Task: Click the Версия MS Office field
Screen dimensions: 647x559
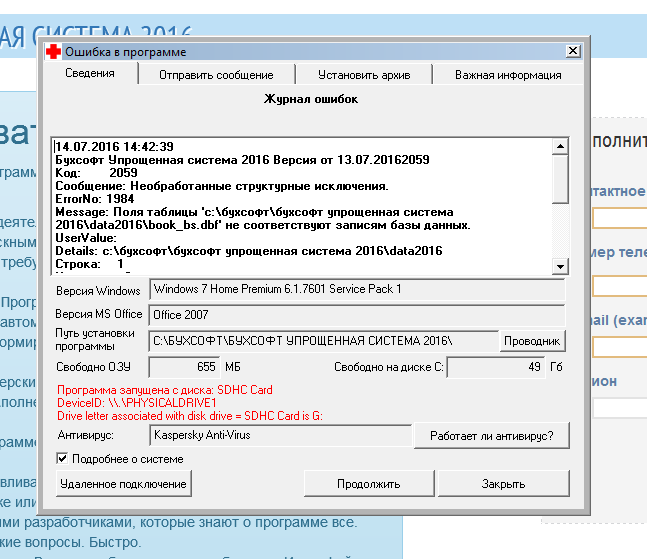Action: (x=356, y=315)
